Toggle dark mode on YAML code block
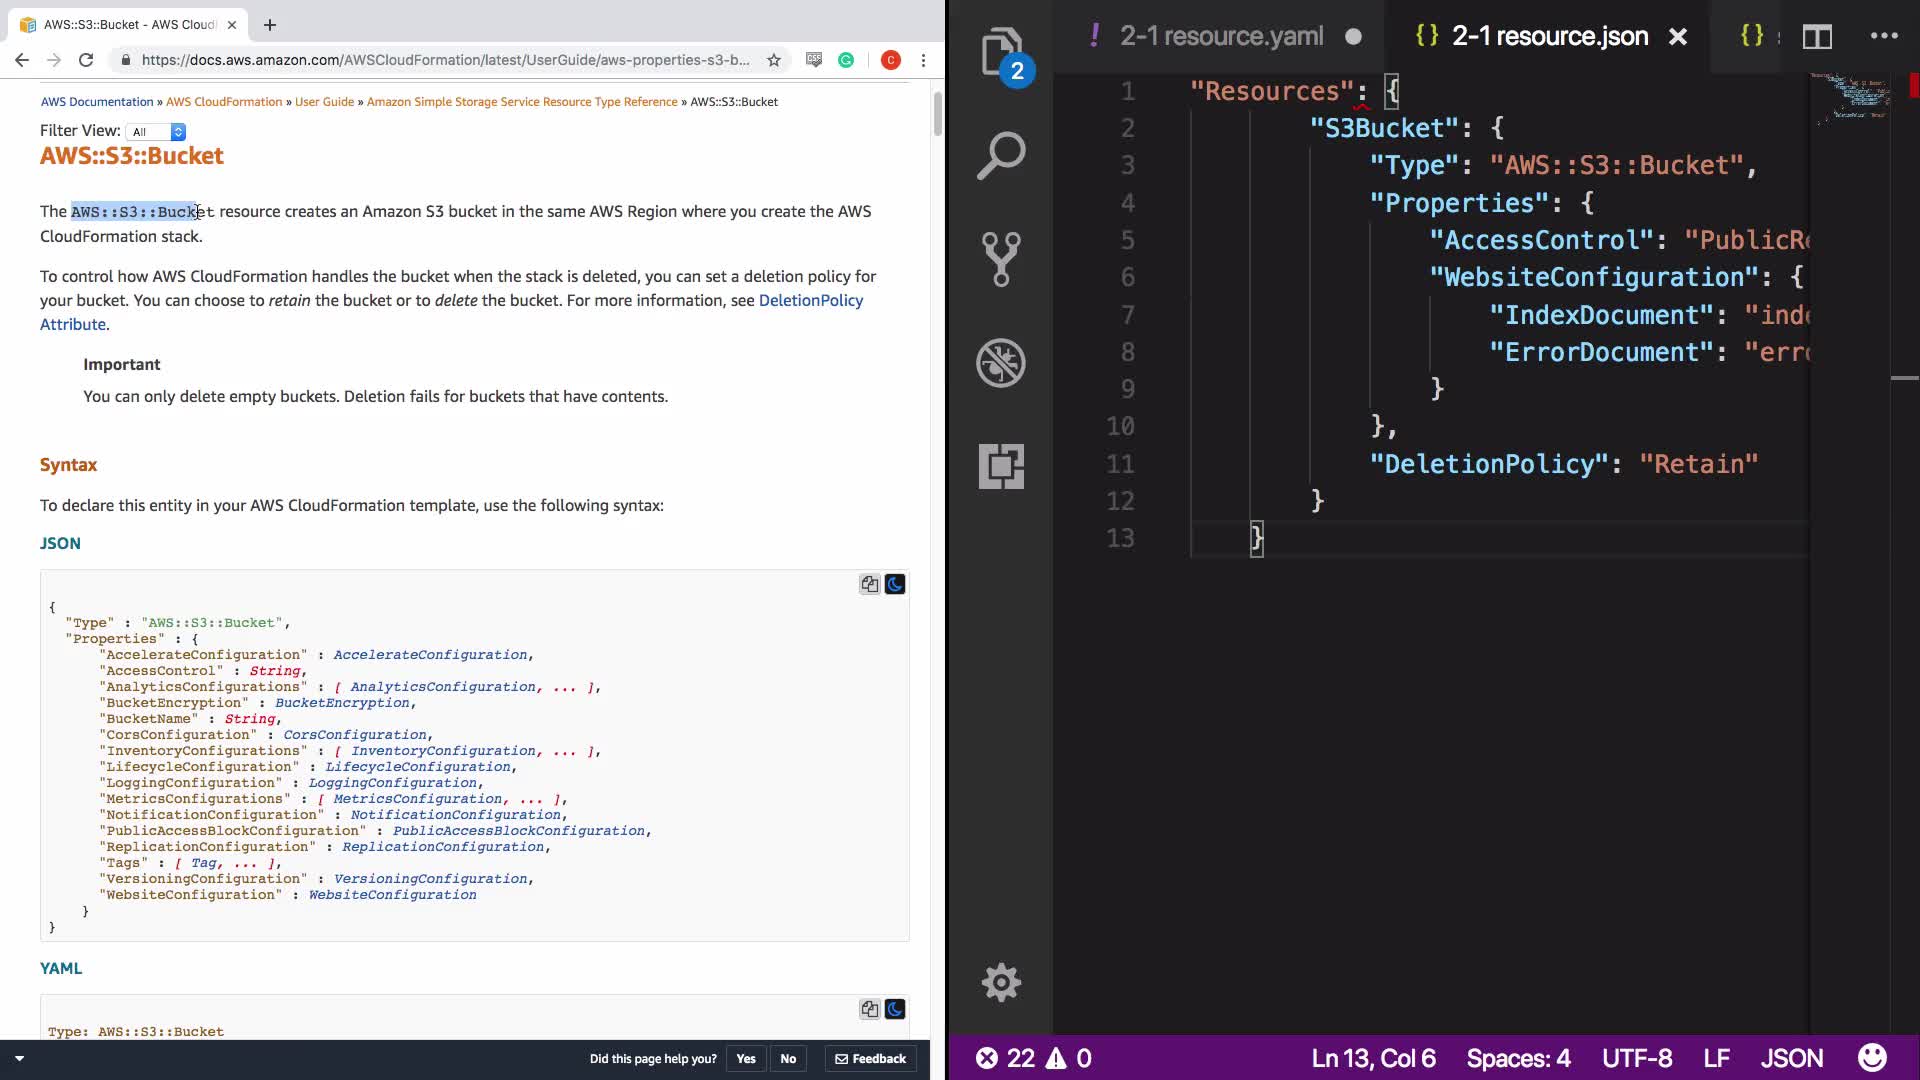 click(x=895, y=1009)
